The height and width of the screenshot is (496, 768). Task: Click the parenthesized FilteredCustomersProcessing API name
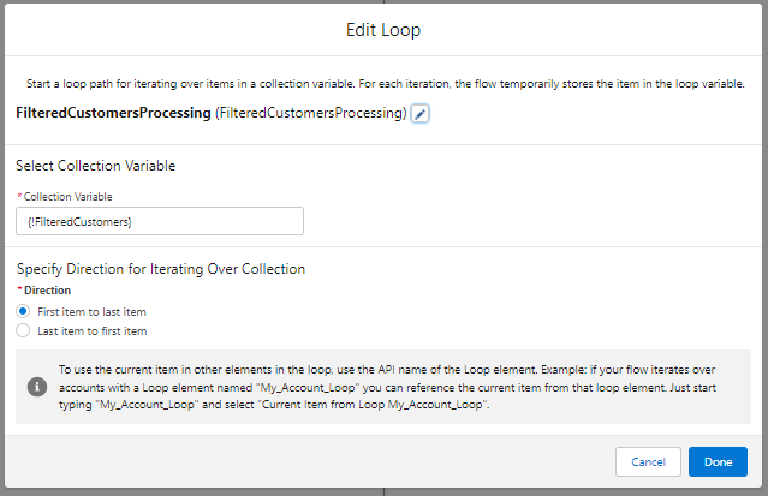(311, 114)
